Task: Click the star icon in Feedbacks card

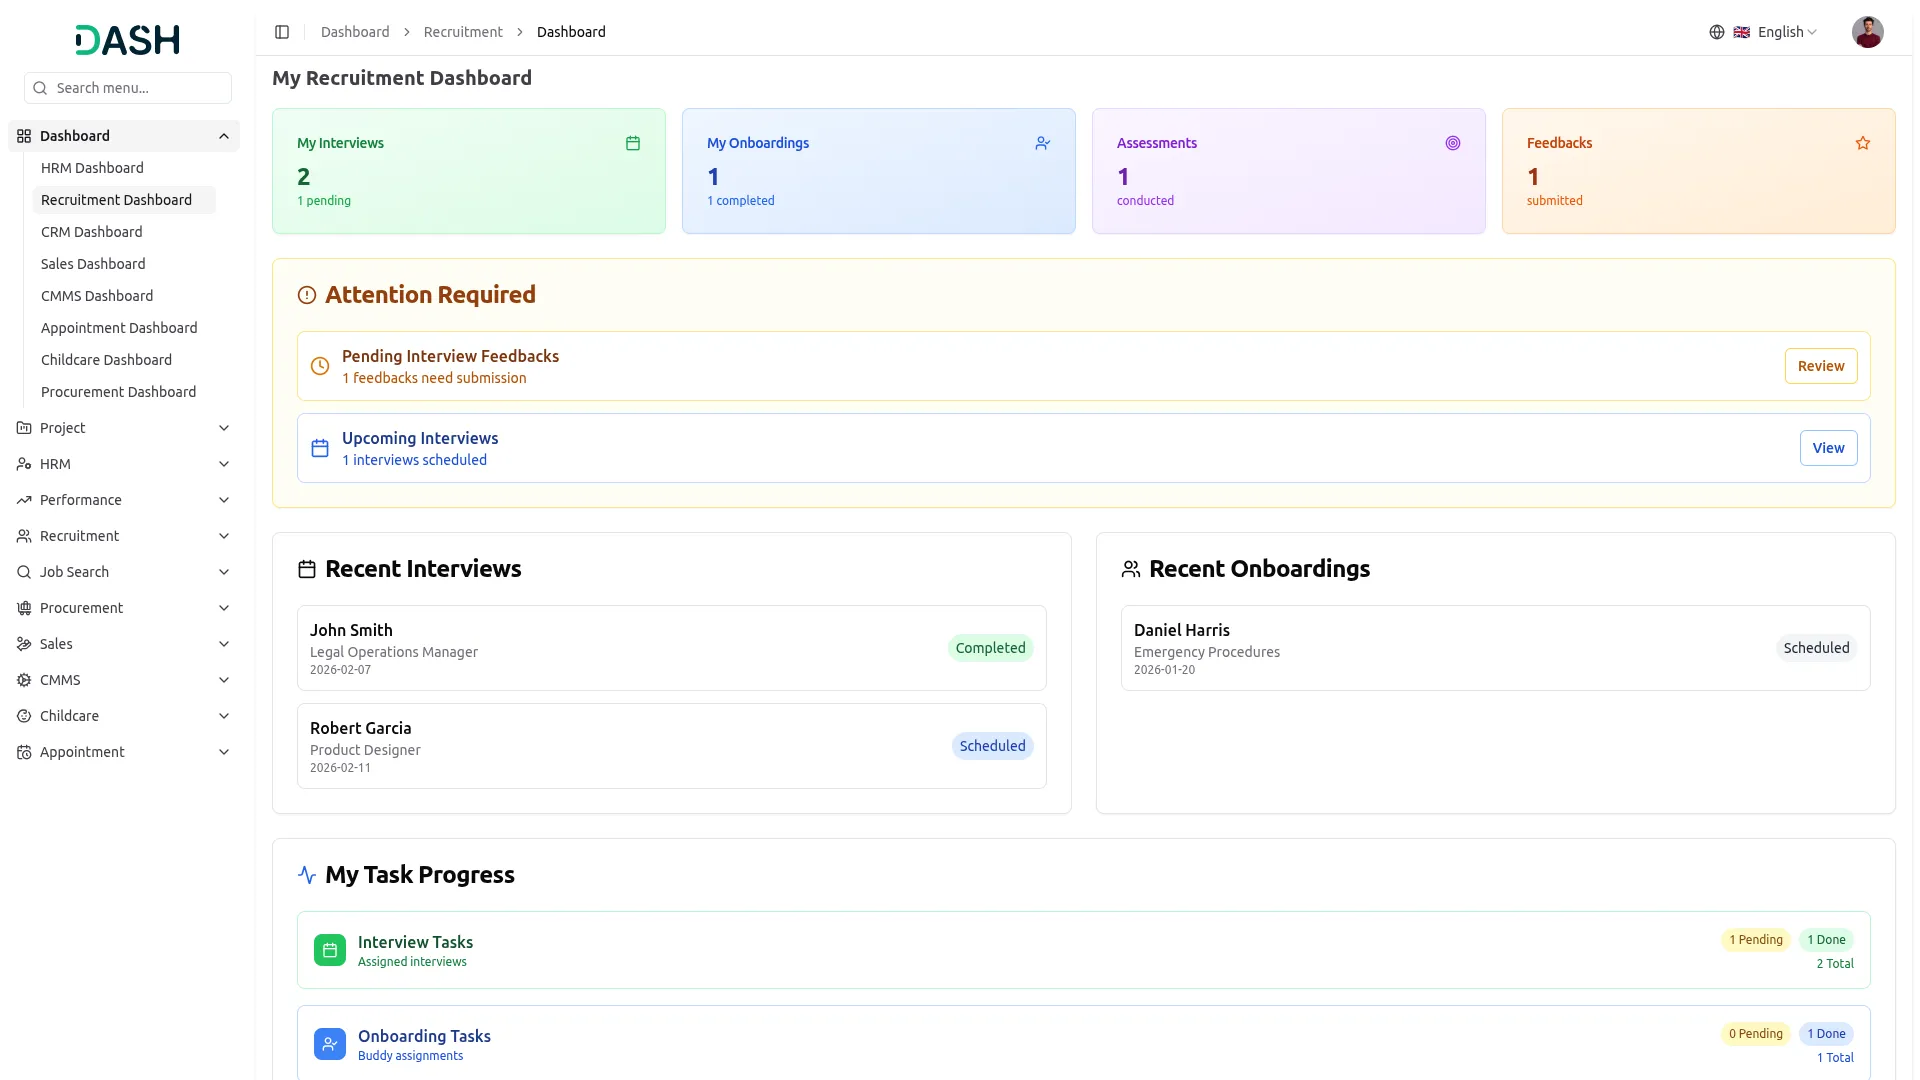Action: (1862, 143)
